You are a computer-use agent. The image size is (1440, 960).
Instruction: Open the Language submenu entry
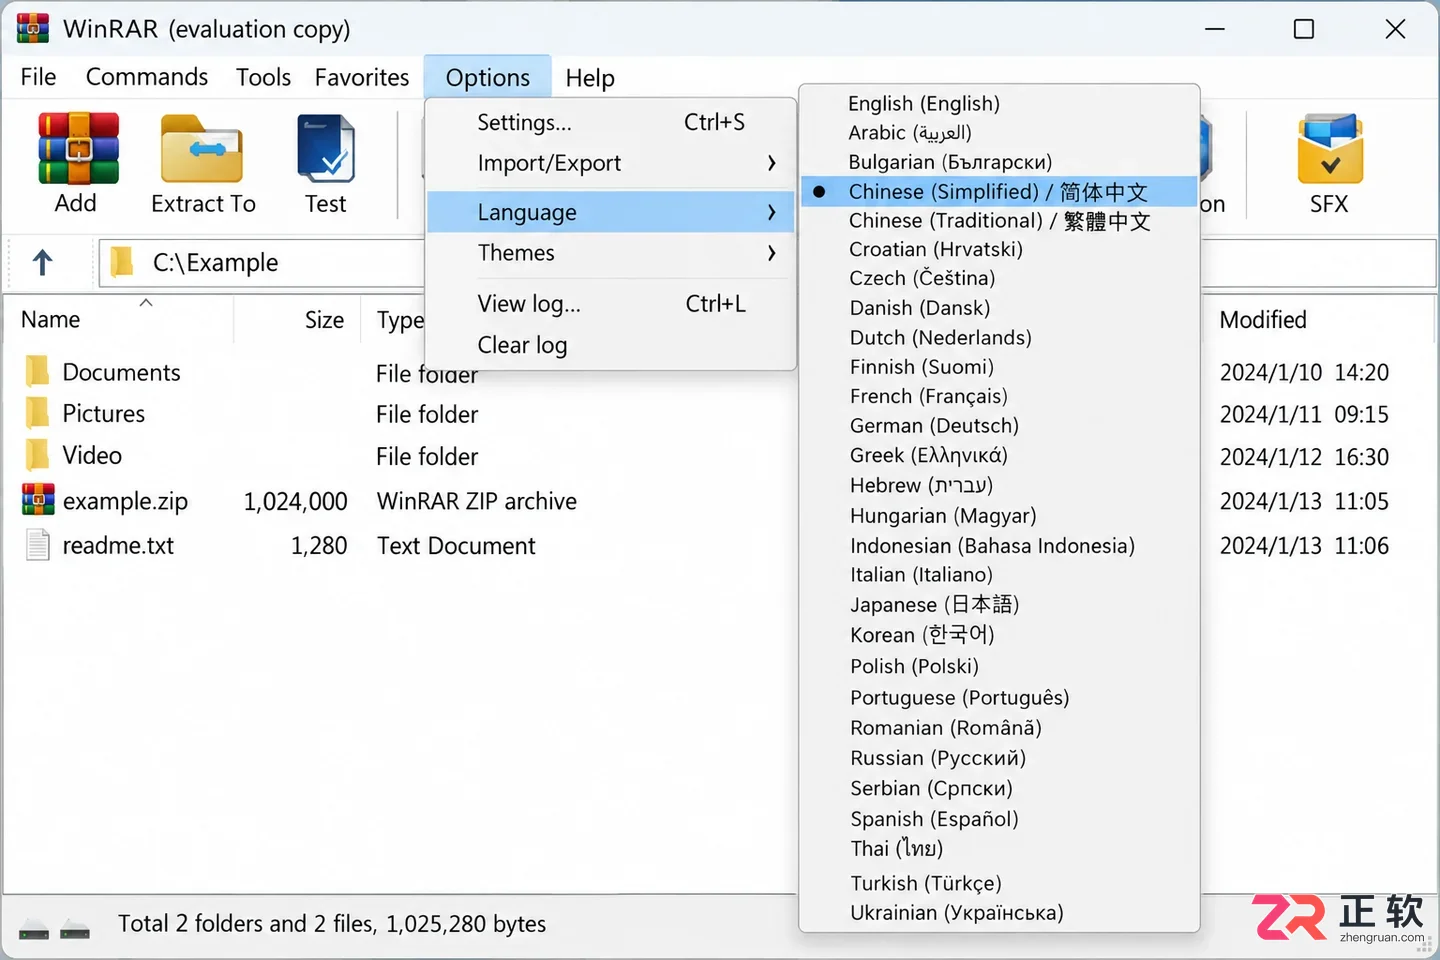[610, 212]
